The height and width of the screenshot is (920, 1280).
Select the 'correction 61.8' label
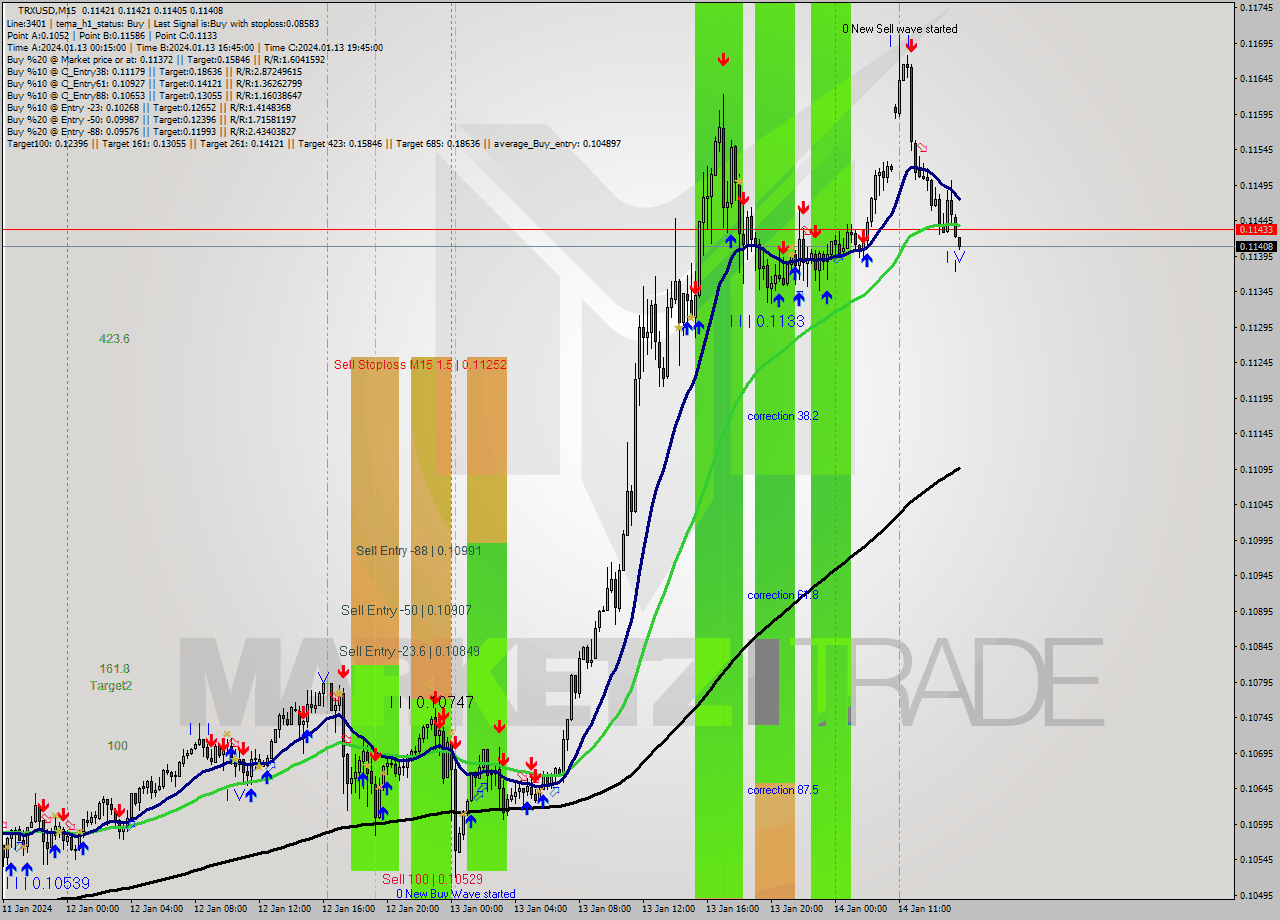[783, 595]
